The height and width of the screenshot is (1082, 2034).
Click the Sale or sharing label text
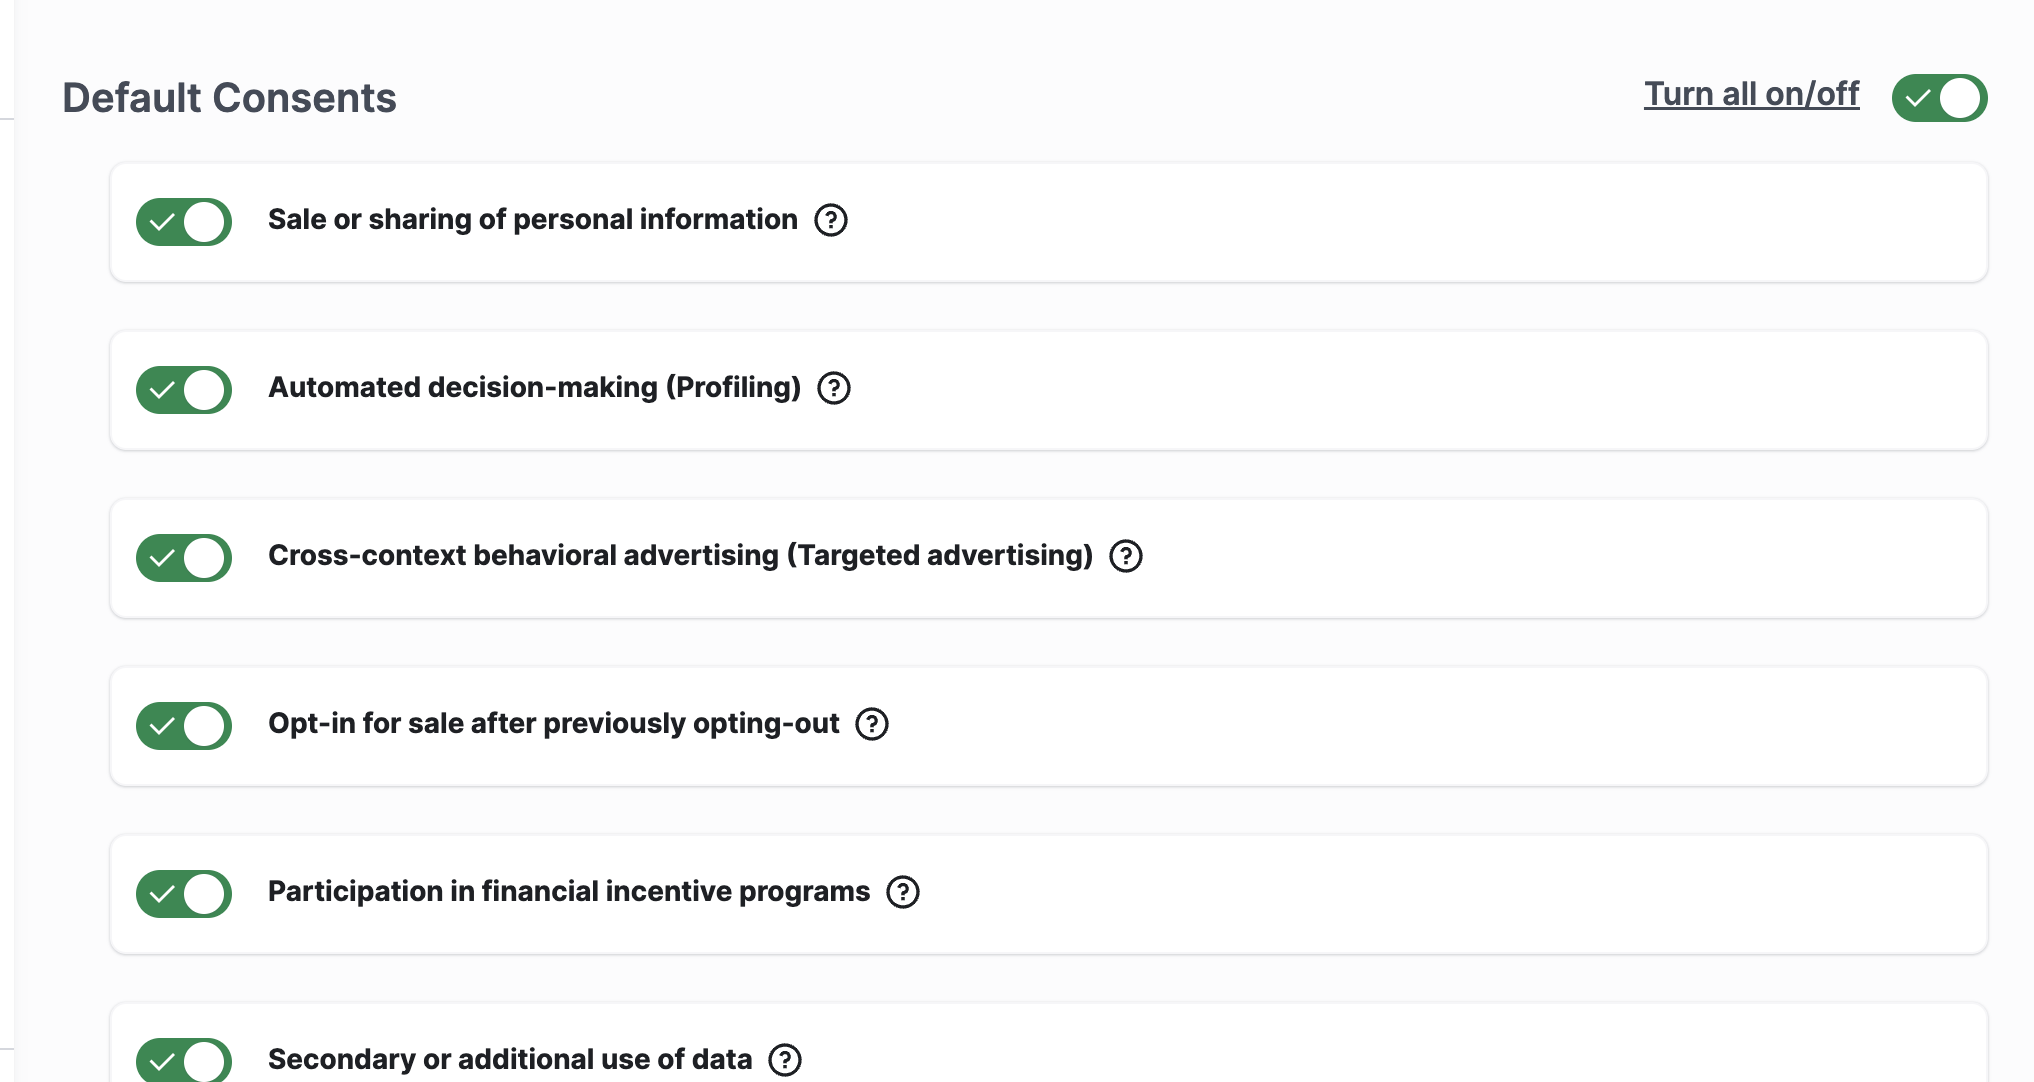[532, 220]
